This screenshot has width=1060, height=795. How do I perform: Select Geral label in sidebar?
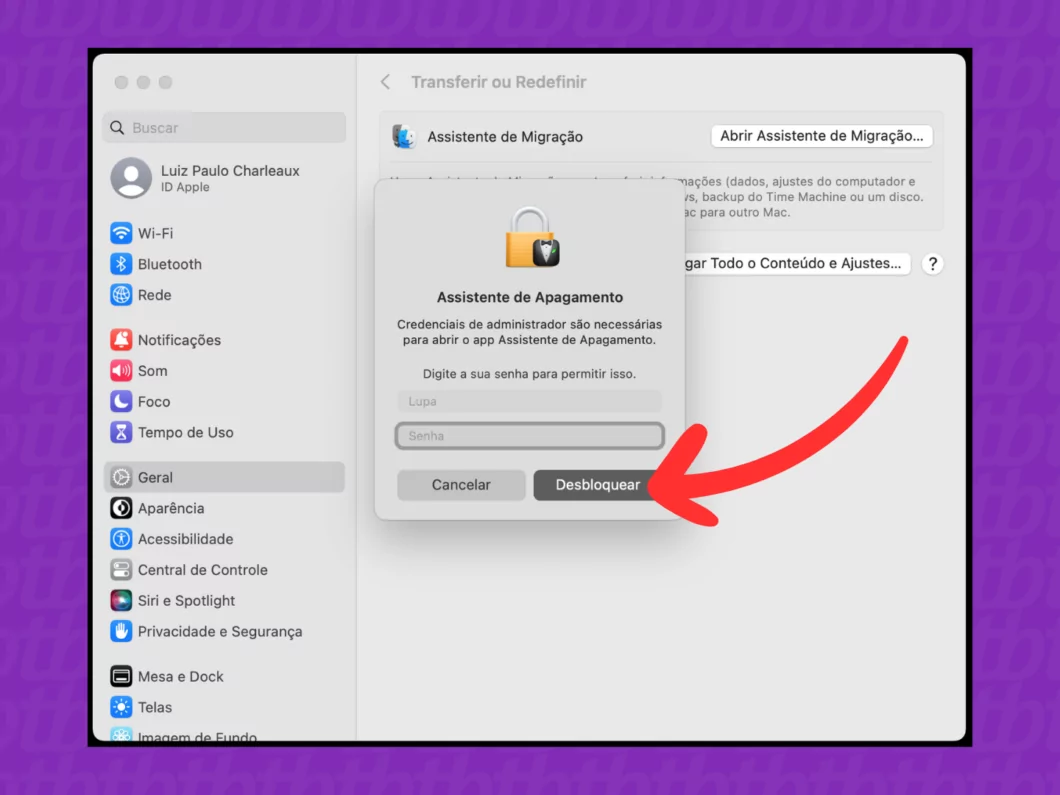[155, 477]
